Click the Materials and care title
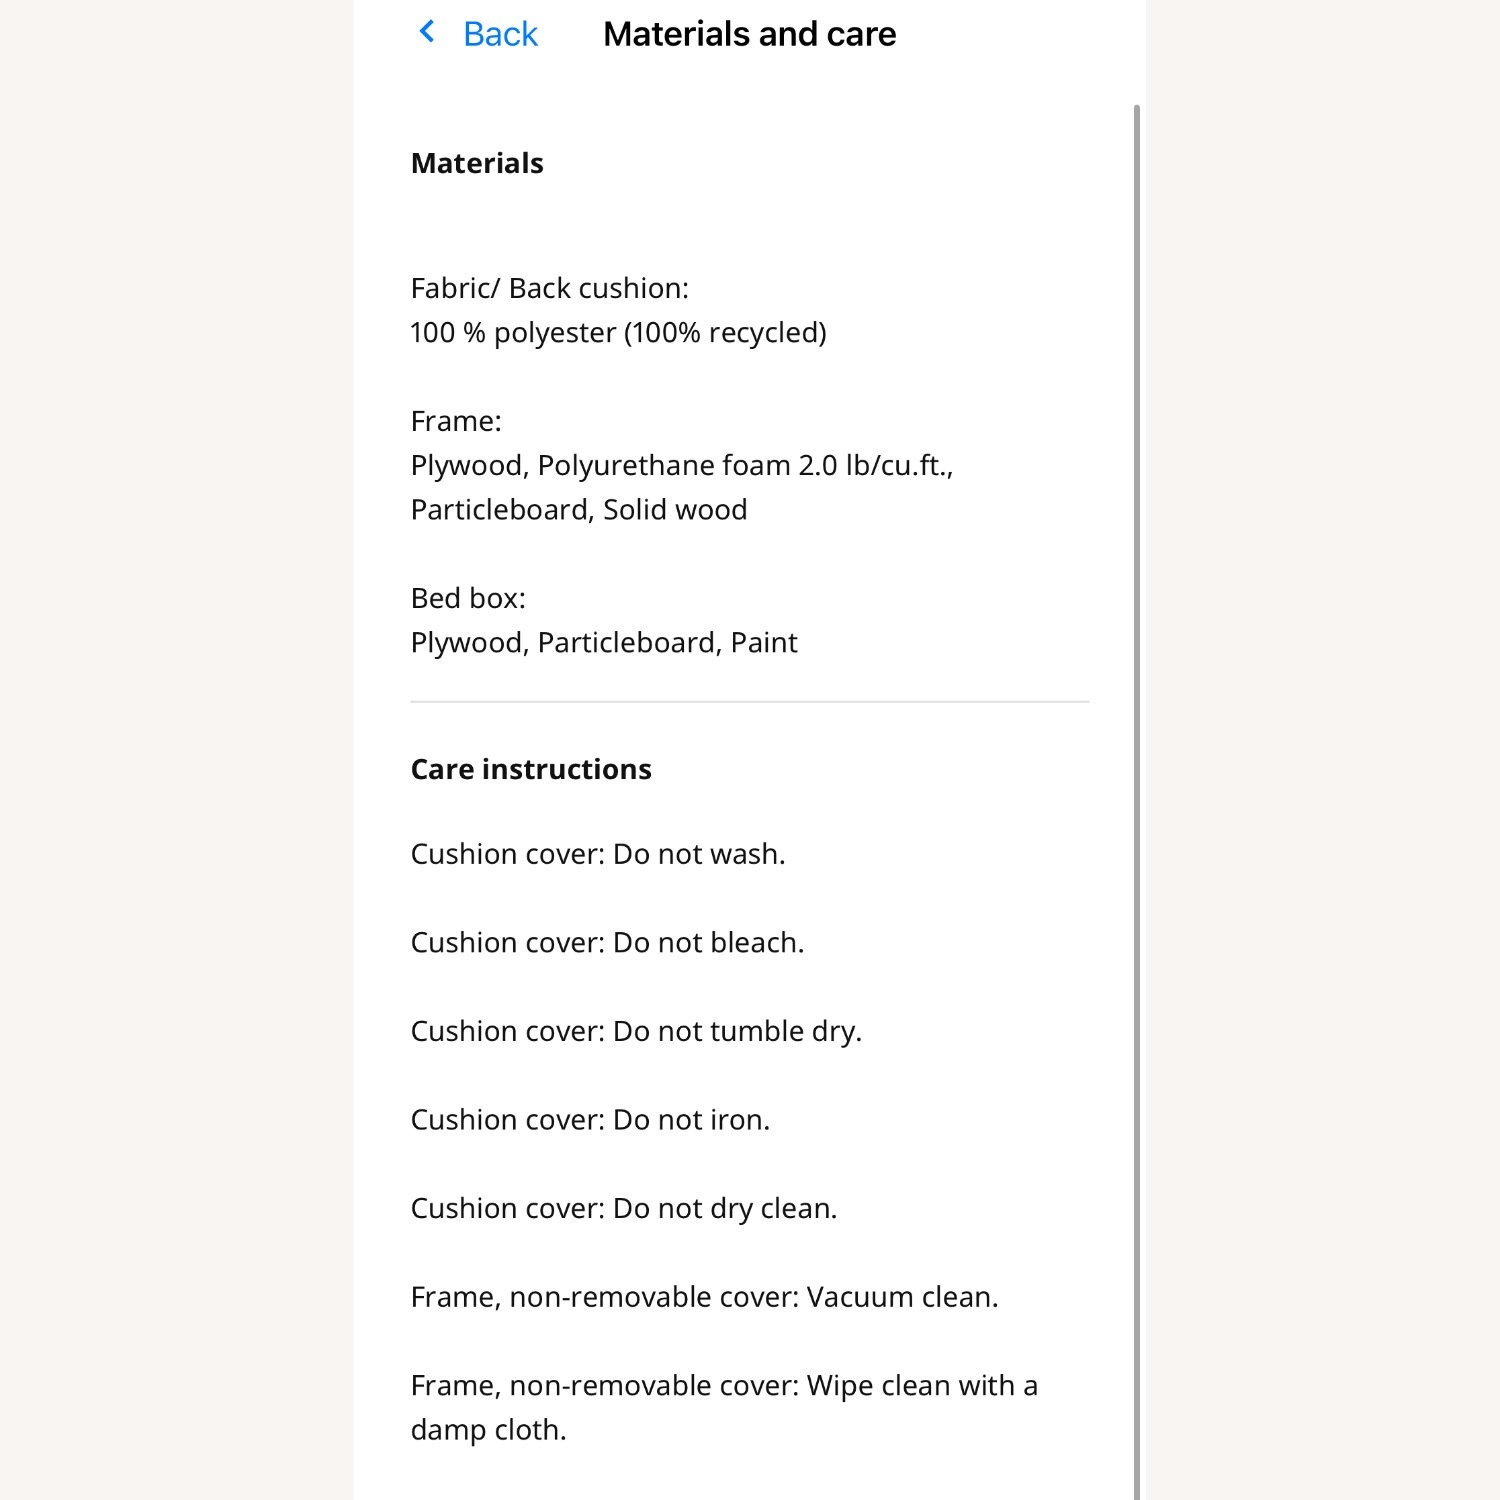 point(749,34)
